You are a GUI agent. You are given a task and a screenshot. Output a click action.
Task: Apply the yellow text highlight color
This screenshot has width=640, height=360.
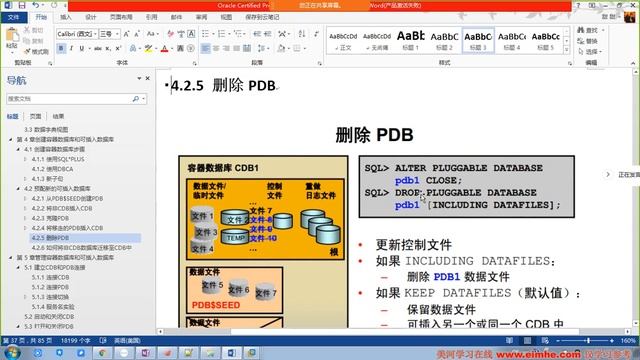(148, 48)
